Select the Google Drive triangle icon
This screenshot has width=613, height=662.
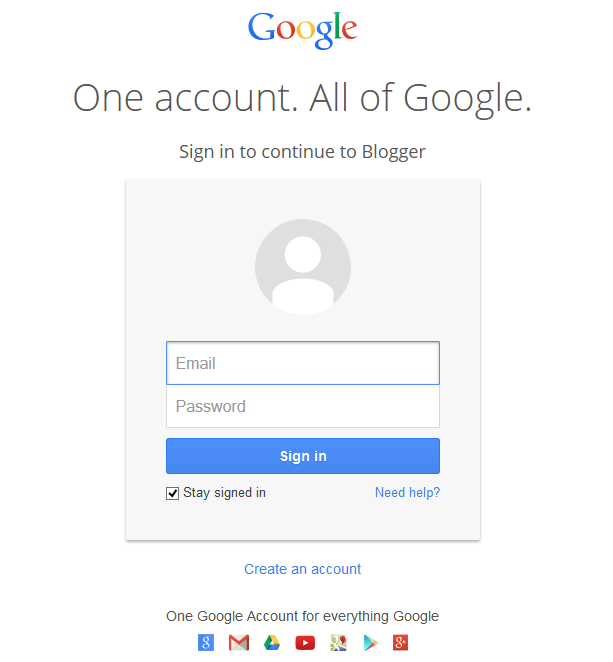(x=272, y=643)
